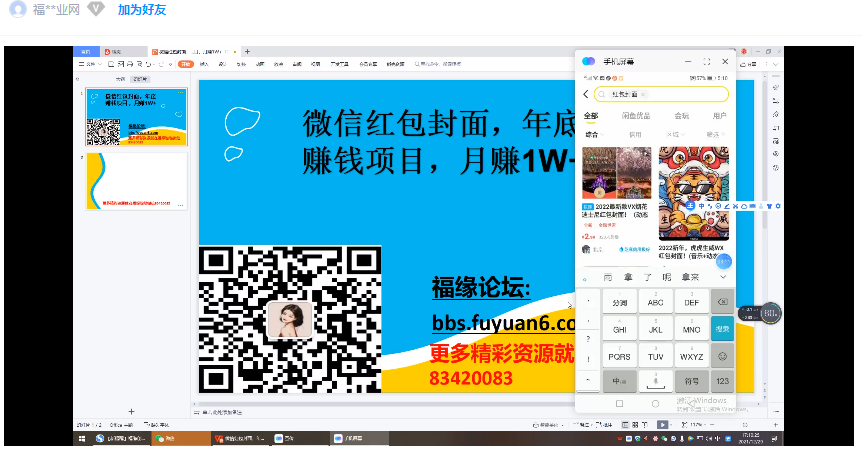
Task: Open the tiger red packet cover listing
Action: pos(694,193)
